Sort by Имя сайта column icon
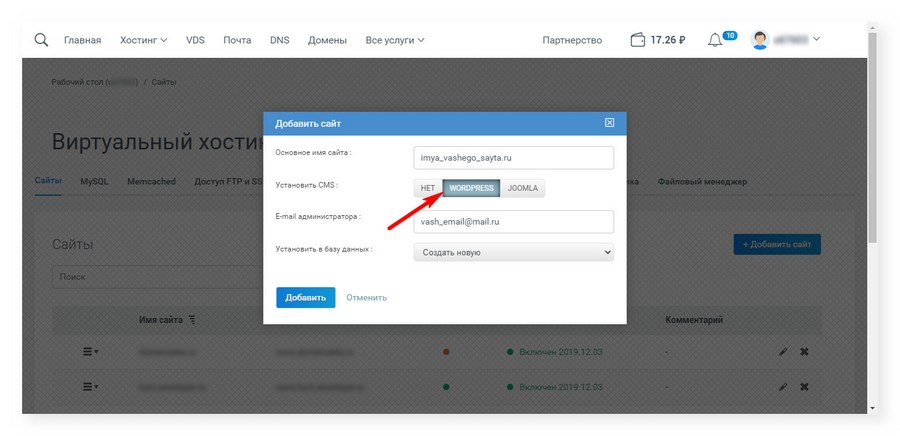Viewport: 900px width, 436px height. pyautogui.click(x=192, y=320)
